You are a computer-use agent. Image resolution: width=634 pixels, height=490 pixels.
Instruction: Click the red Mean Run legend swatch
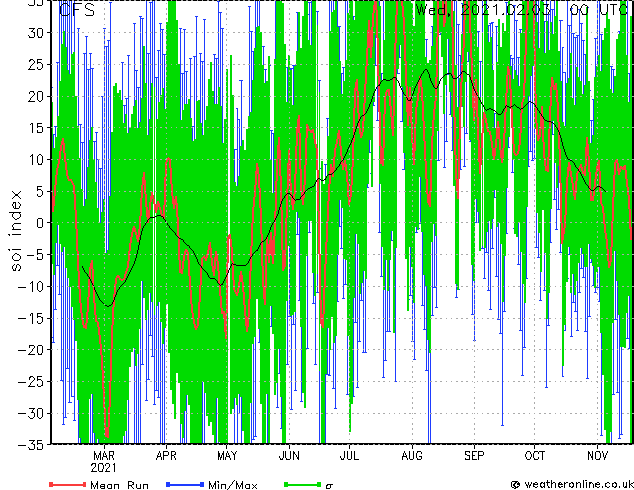(x=68, y=484)
